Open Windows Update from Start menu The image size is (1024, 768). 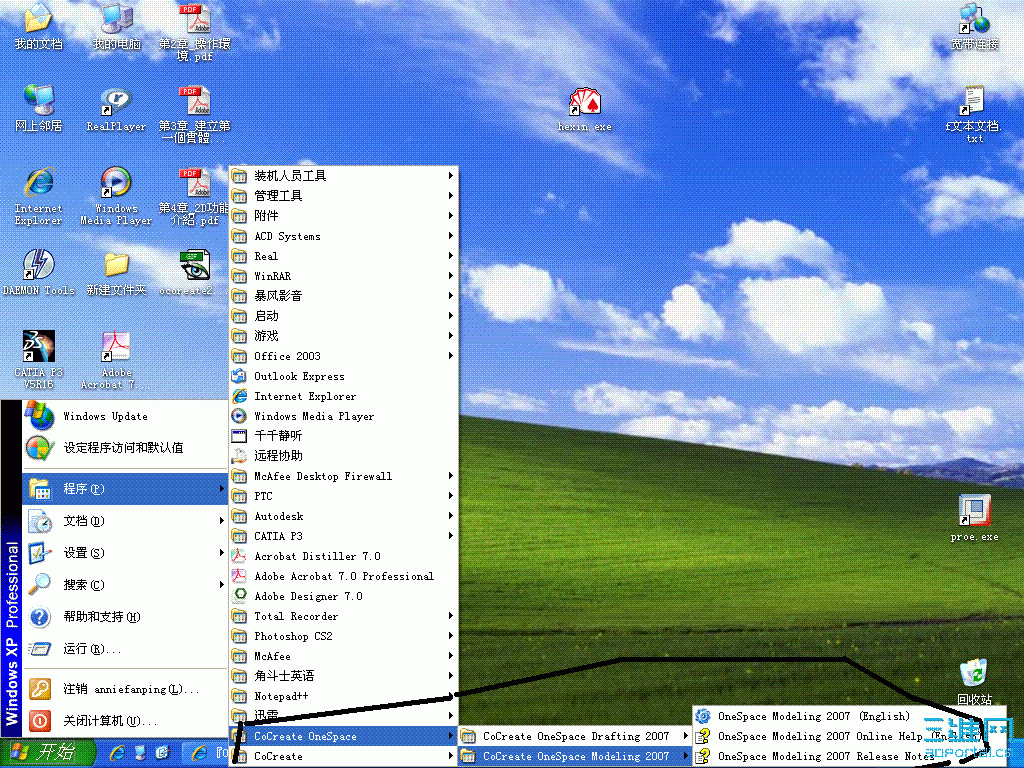coord(125,416)
